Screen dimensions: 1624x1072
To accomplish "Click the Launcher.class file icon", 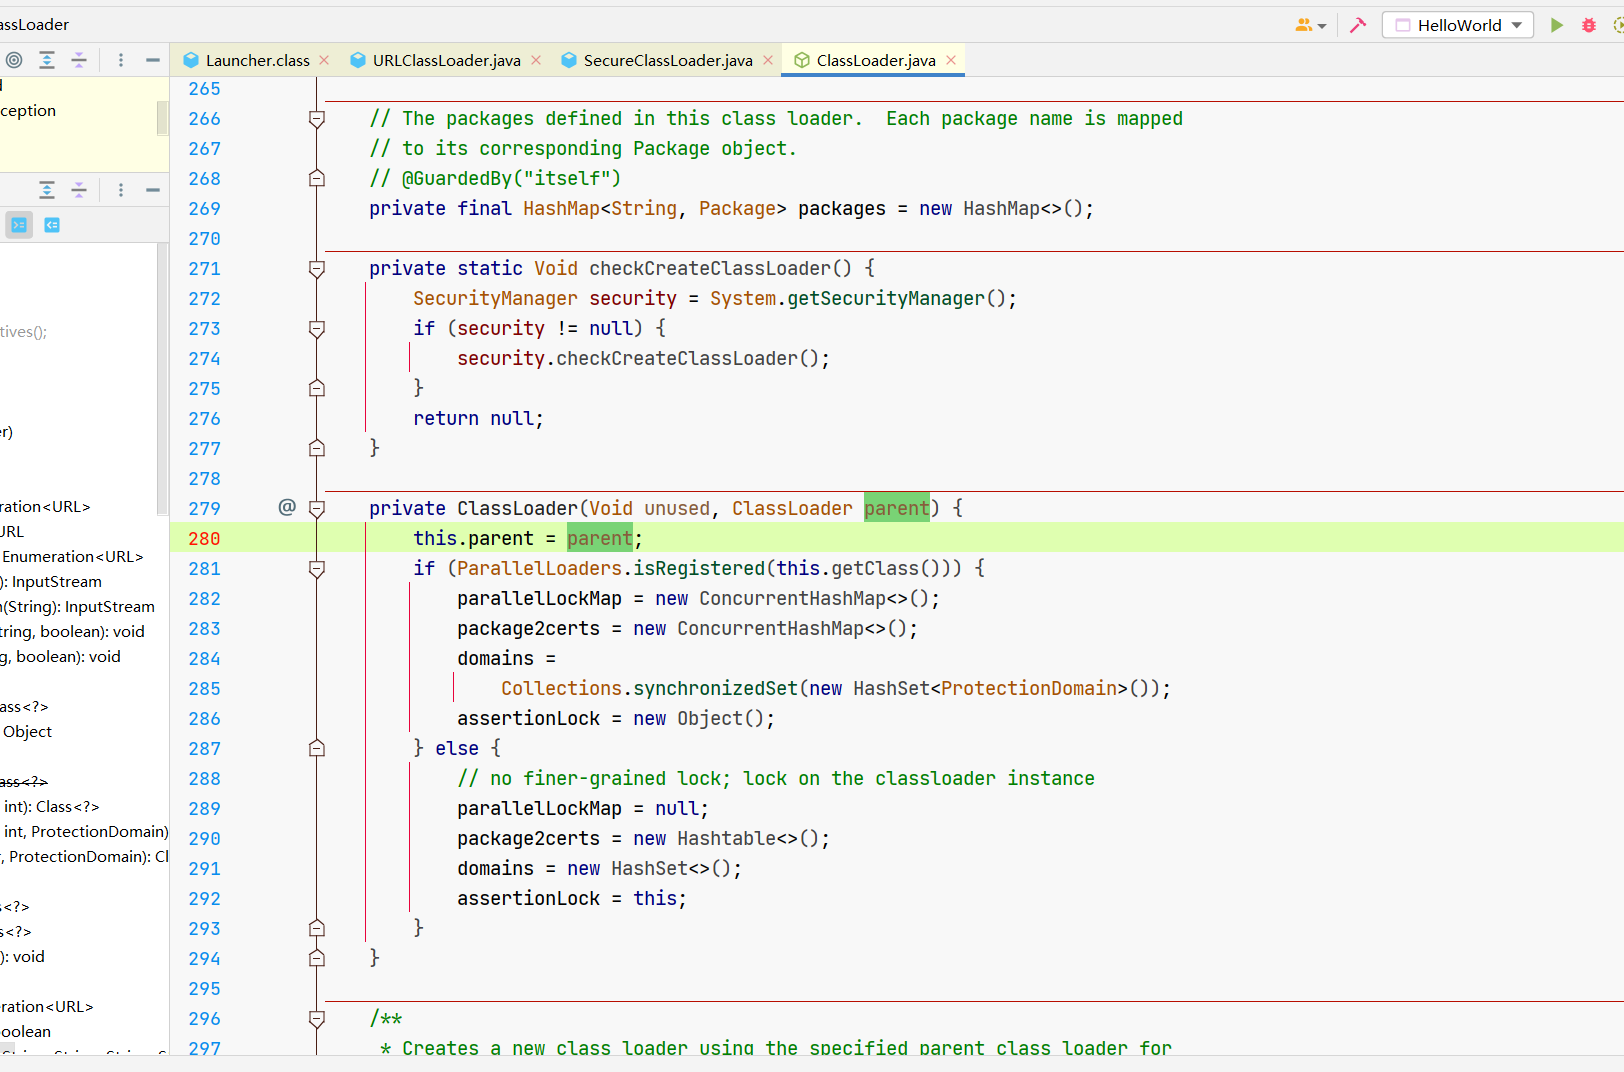I will click(x=191, y=60).
